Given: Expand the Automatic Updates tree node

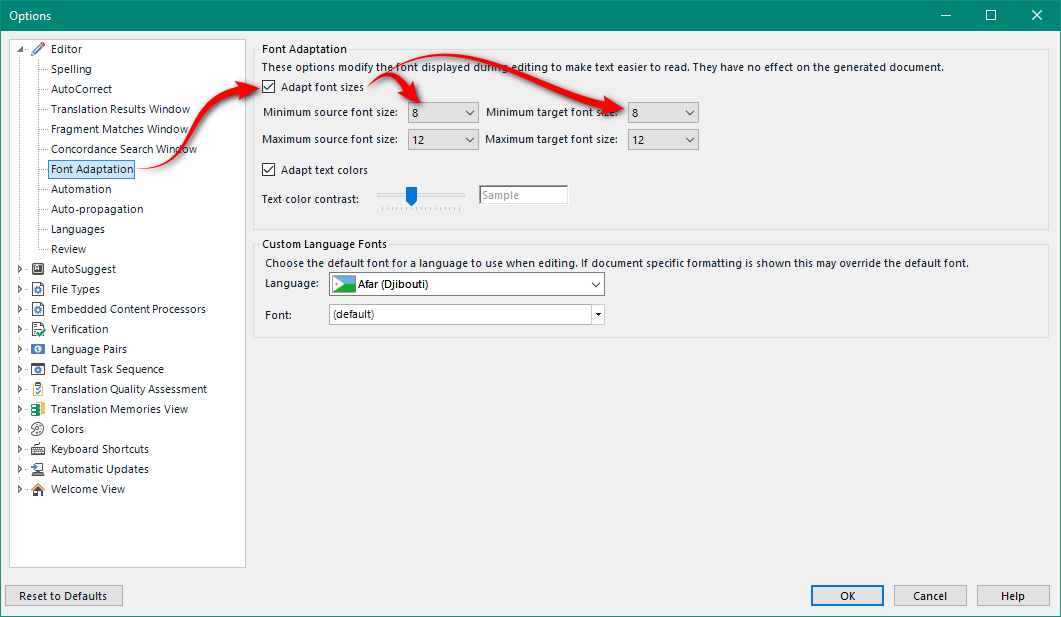Looking at the screenshot, I should coord(20,469).
